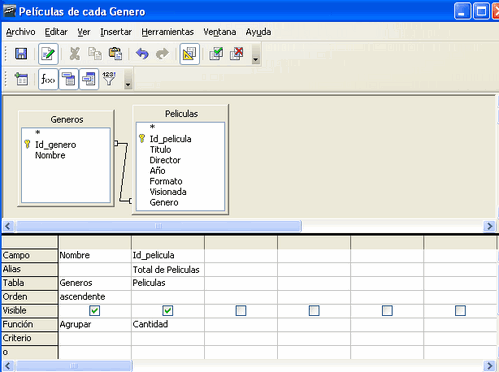Click the Add Tables icon
This screenshot has width=499, height=372.
coord(21,79)
